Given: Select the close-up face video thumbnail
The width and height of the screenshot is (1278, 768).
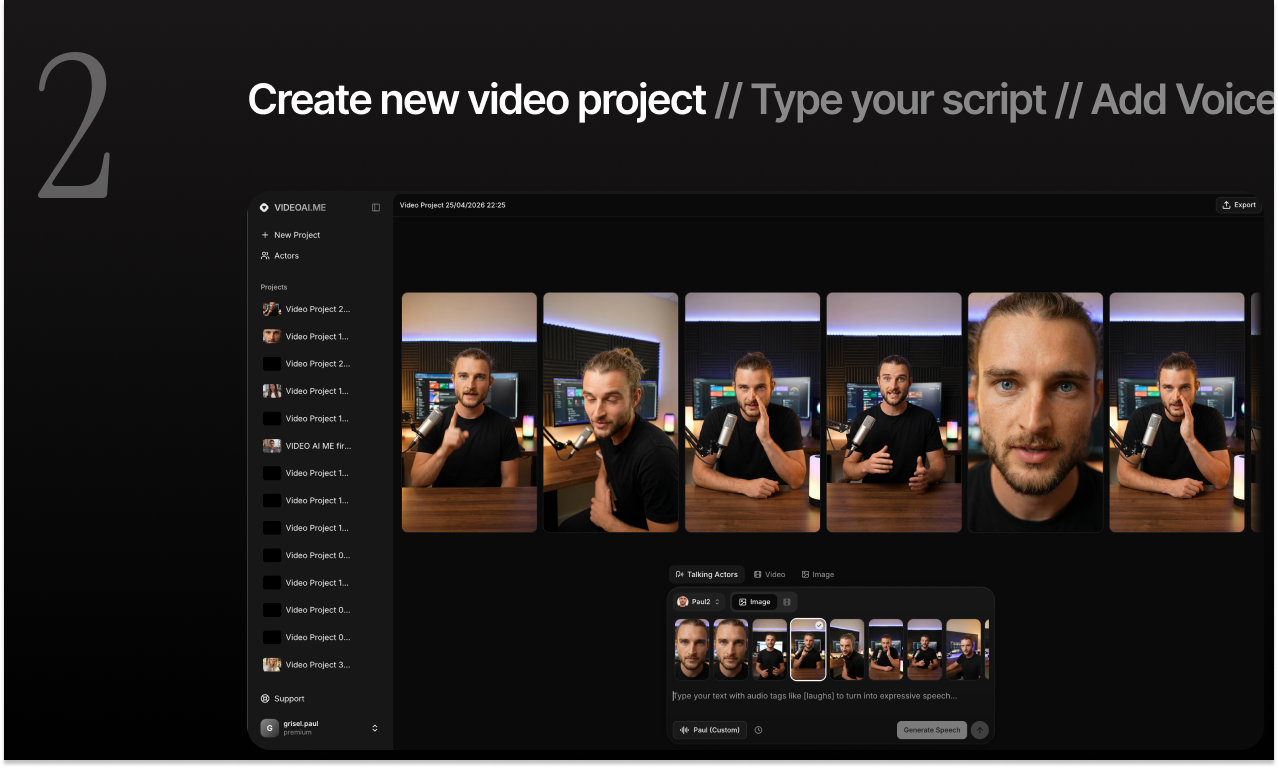Looking at the screenshot, I should tap(1035, 411).
